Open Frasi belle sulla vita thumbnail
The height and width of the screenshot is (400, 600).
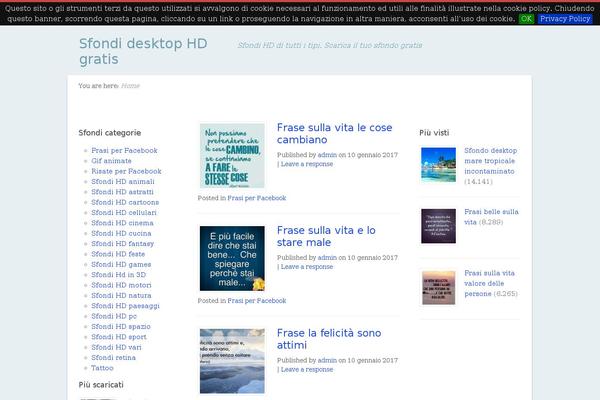coord(439,226)
